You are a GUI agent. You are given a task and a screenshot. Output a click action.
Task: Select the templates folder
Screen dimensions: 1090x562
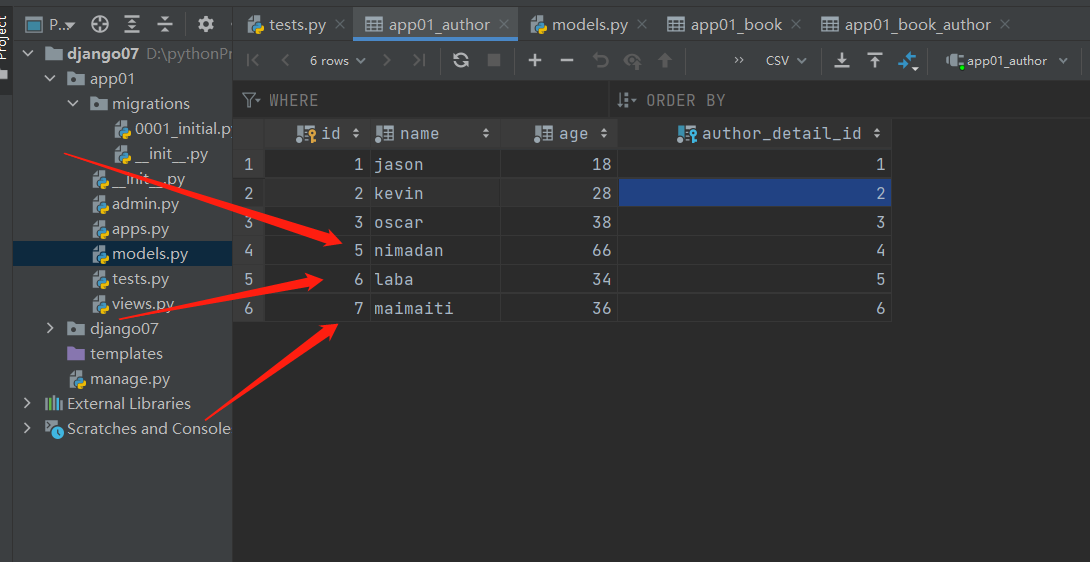(115, 353)
